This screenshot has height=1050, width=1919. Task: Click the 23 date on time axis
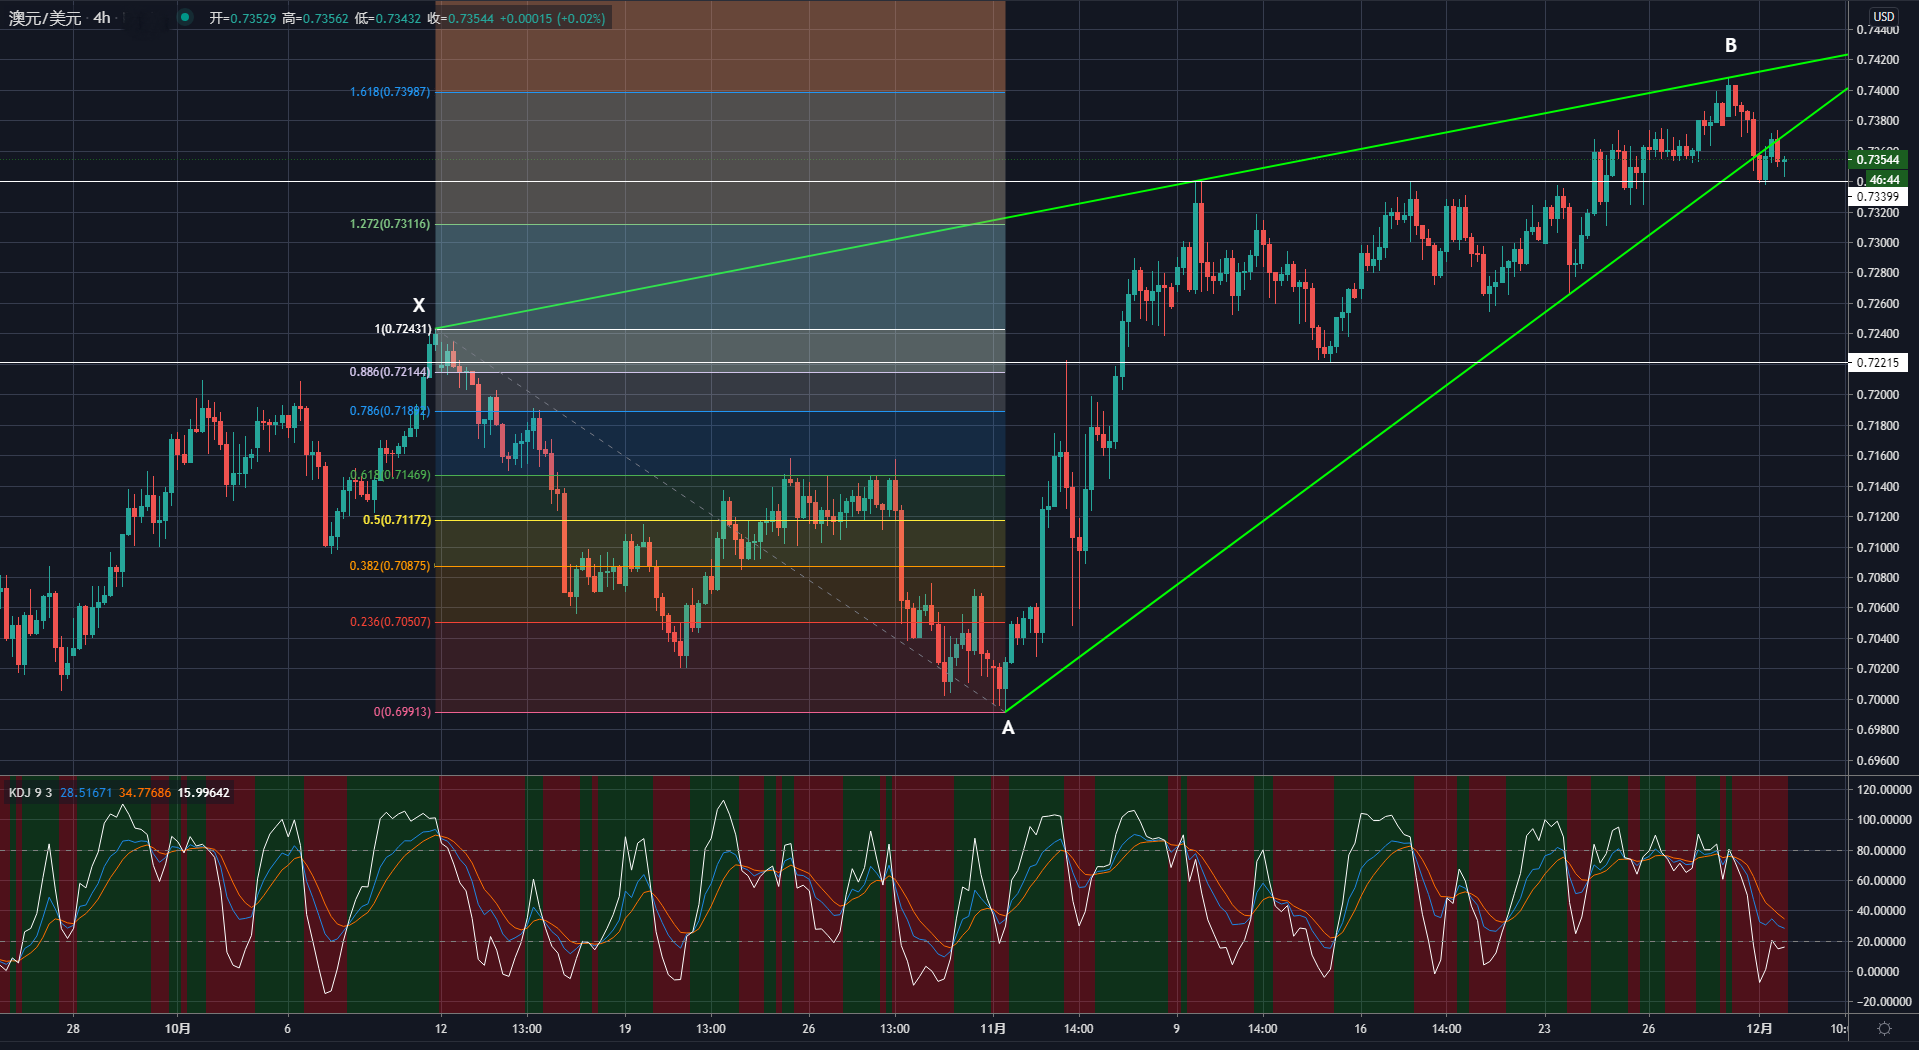tap(1544, 1029)
